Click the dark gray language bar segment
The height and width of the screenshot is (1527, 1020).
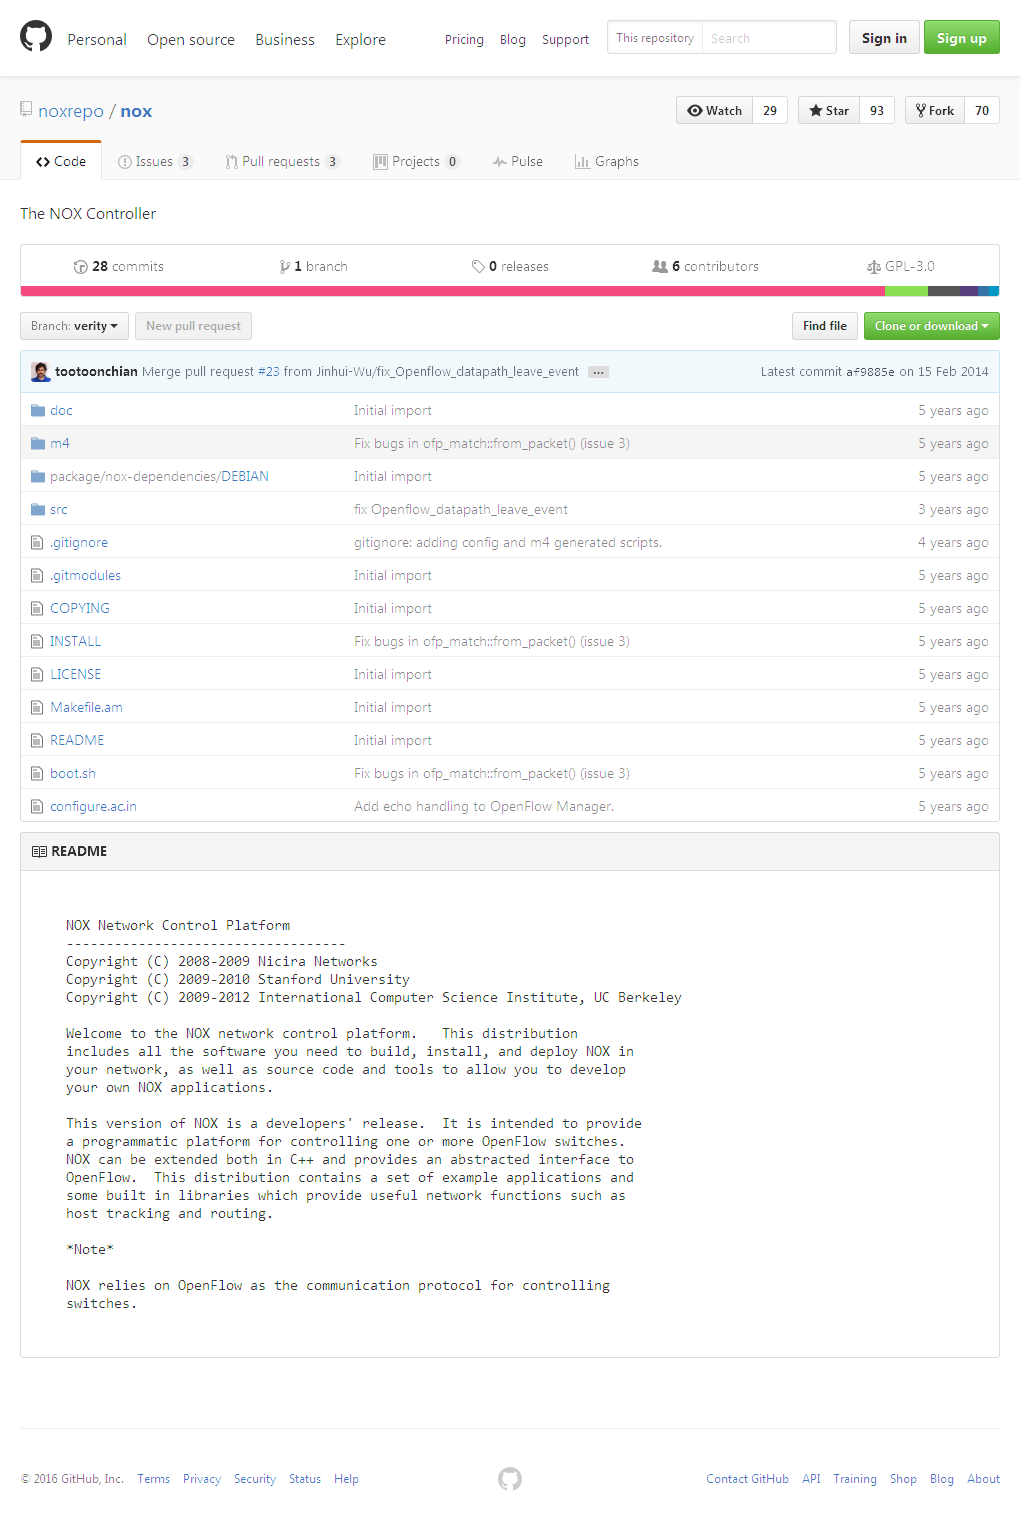943,291
